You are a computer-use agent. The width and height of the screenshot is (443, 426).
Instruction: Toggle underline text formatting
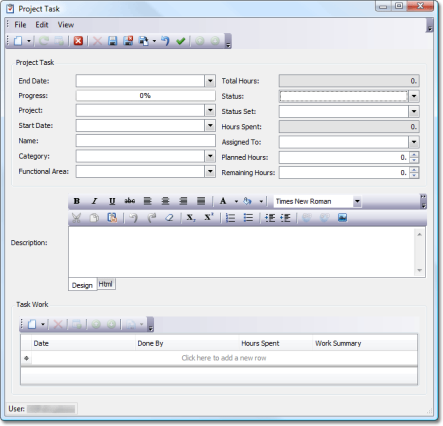(112, 201)
